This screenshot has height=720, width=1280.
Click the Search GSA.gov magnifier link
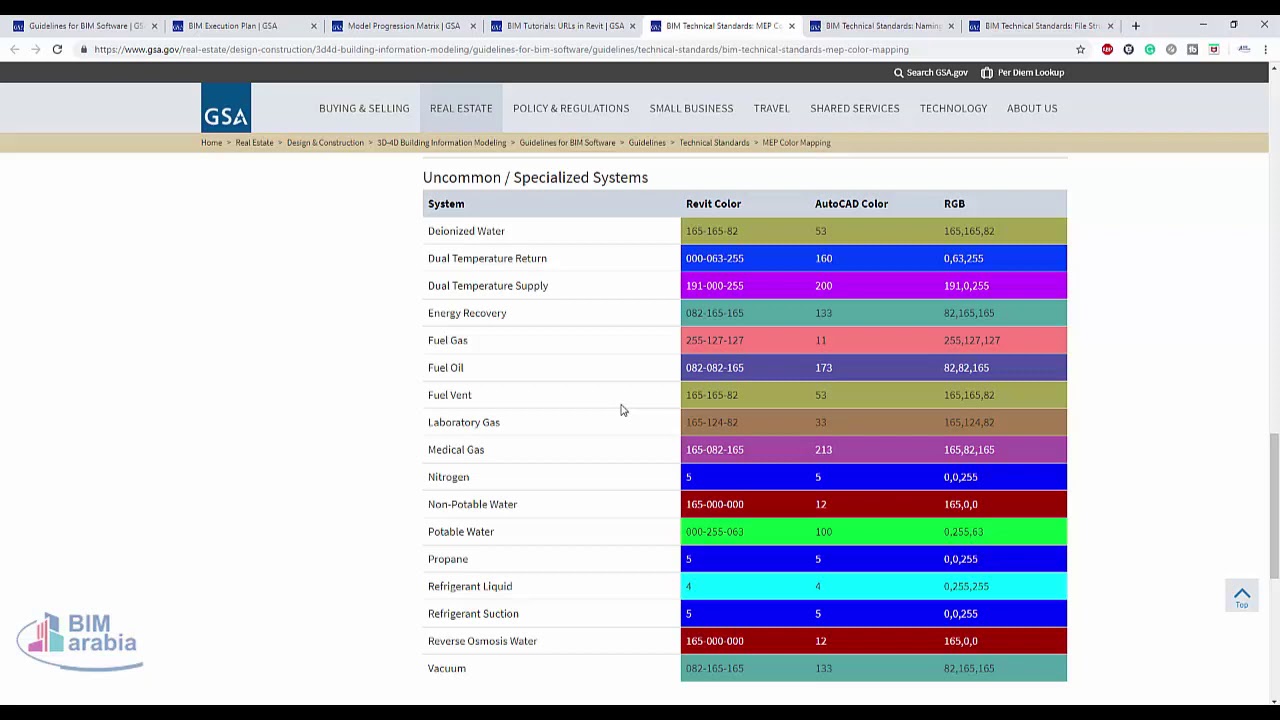[x=930, y=72]
